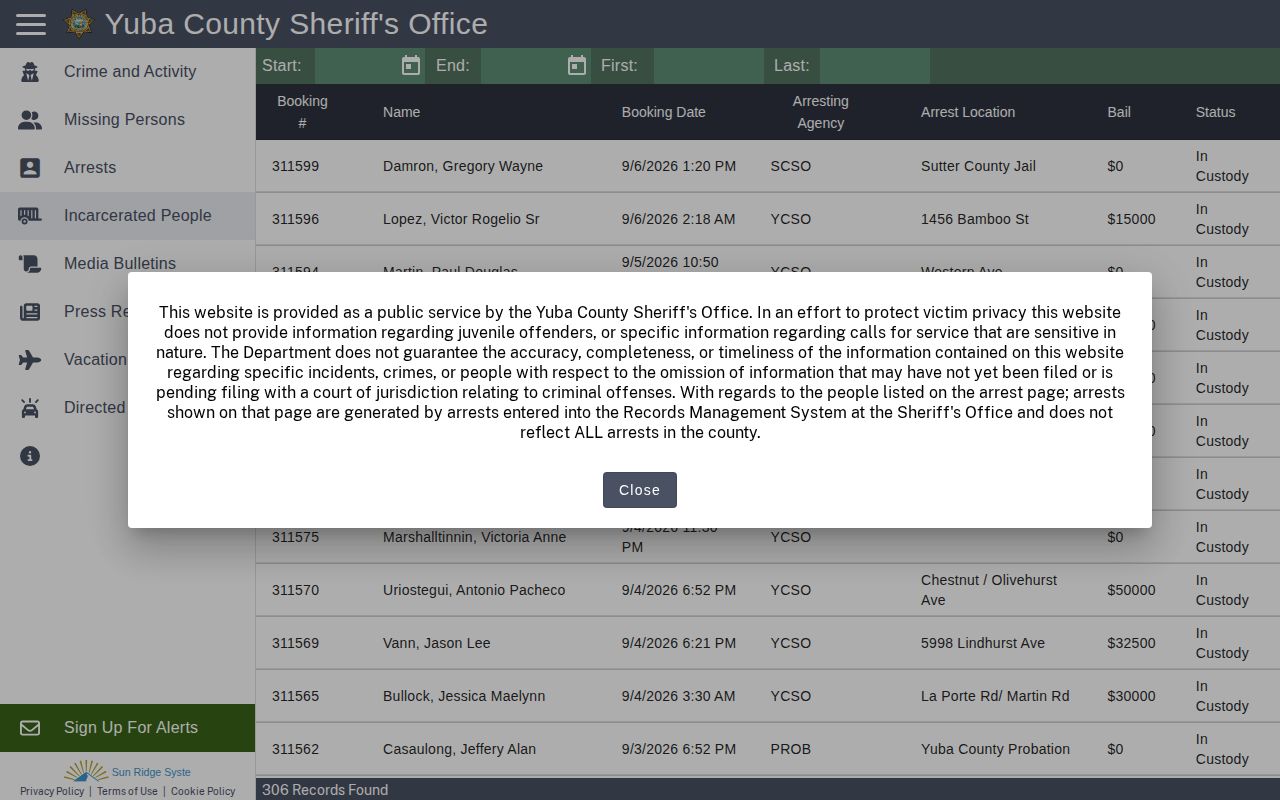Click booking number 311596
1280x800 pixels.
point(295,219)
